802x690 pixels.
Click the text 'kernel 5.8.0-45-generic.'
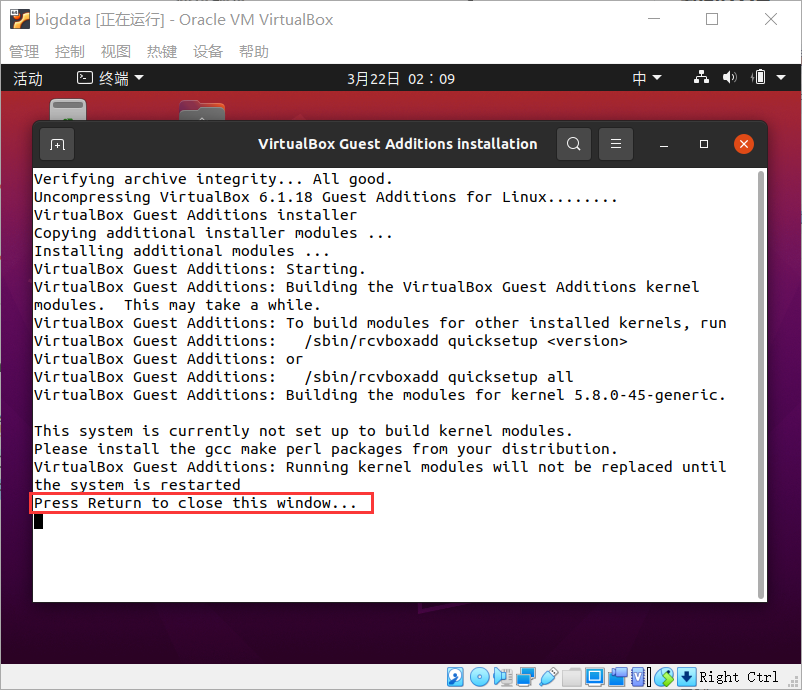pos(618,395)
